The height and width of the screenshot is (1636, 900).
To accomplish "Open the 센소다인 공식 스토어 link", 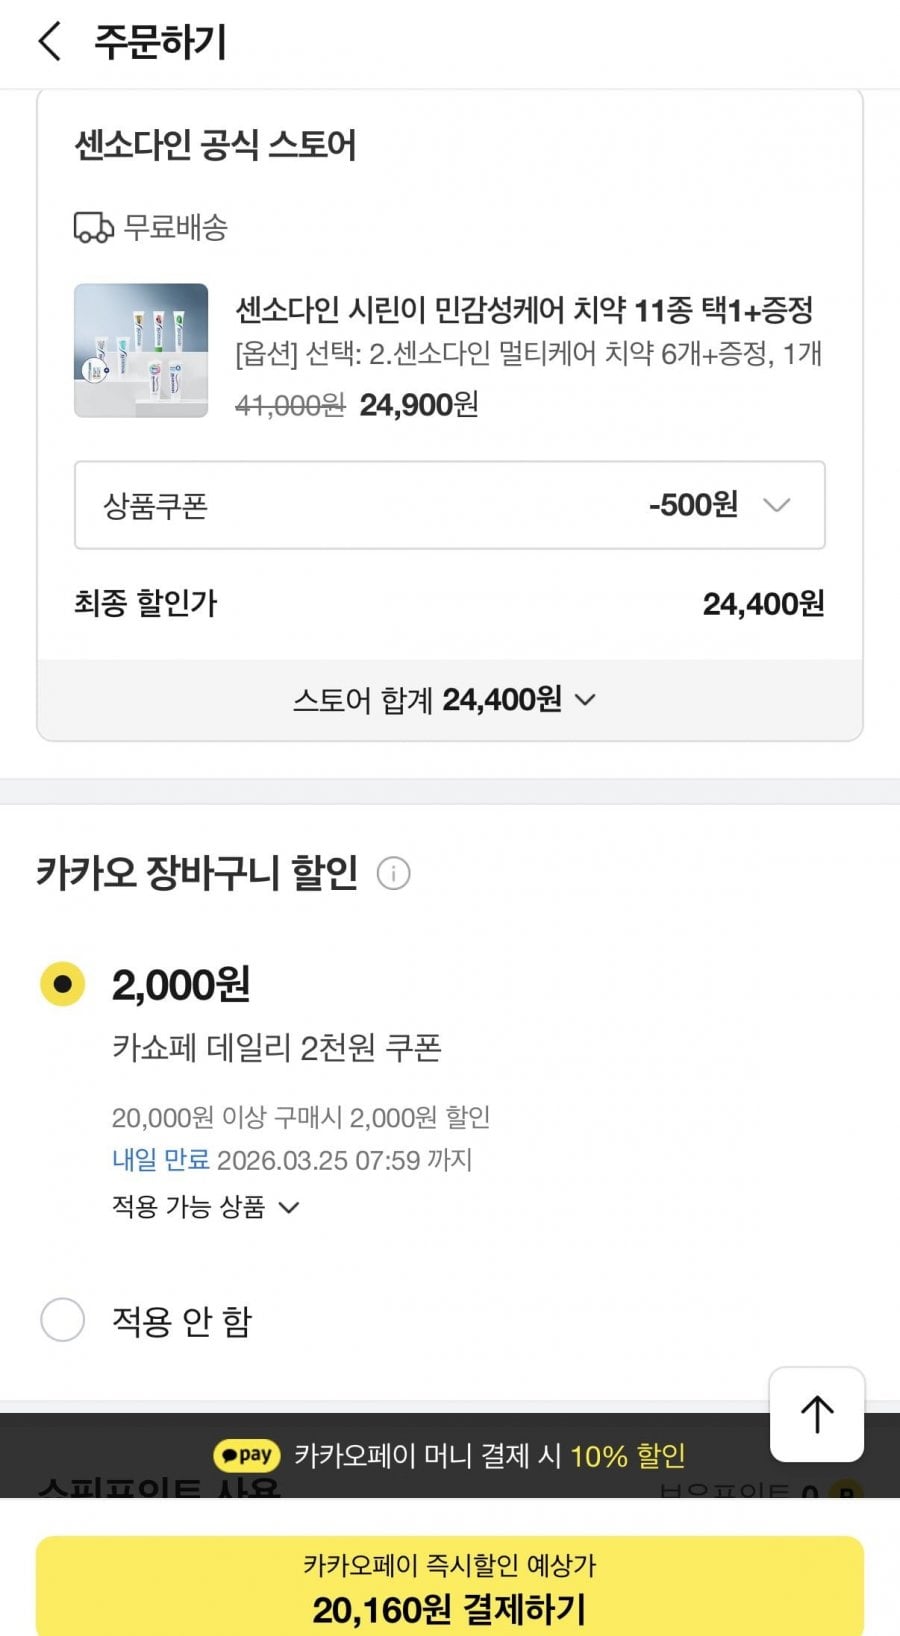I will (x=215, y=145).
